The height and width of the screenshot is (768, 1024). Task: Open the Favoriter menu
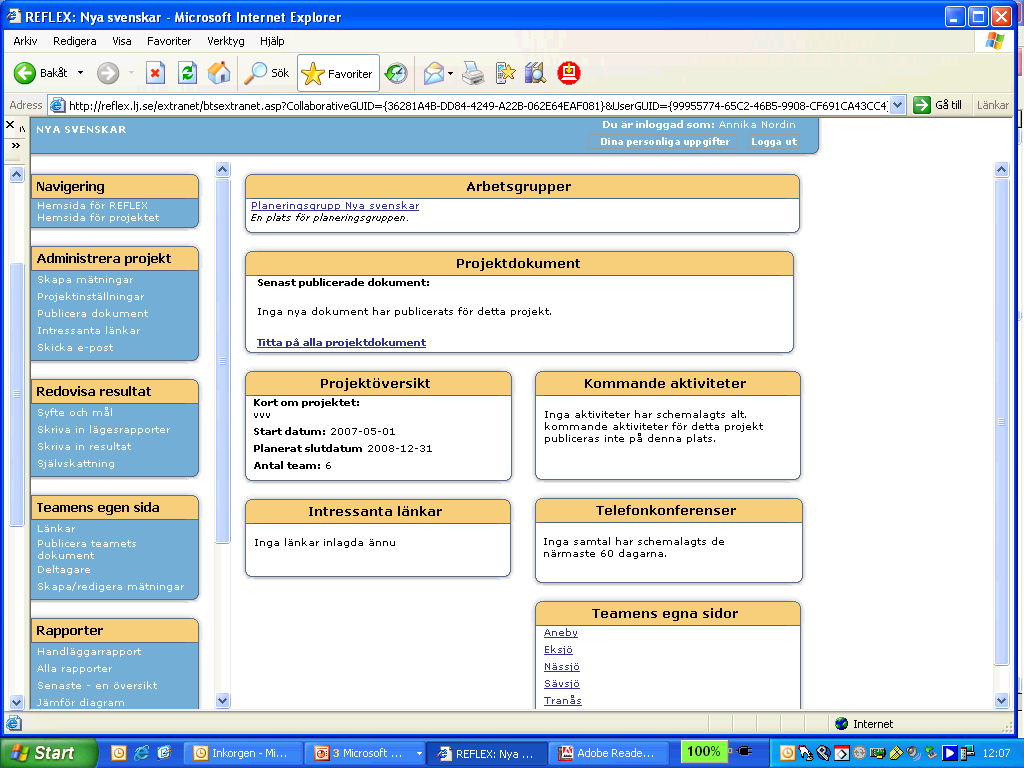click(168, 41)
